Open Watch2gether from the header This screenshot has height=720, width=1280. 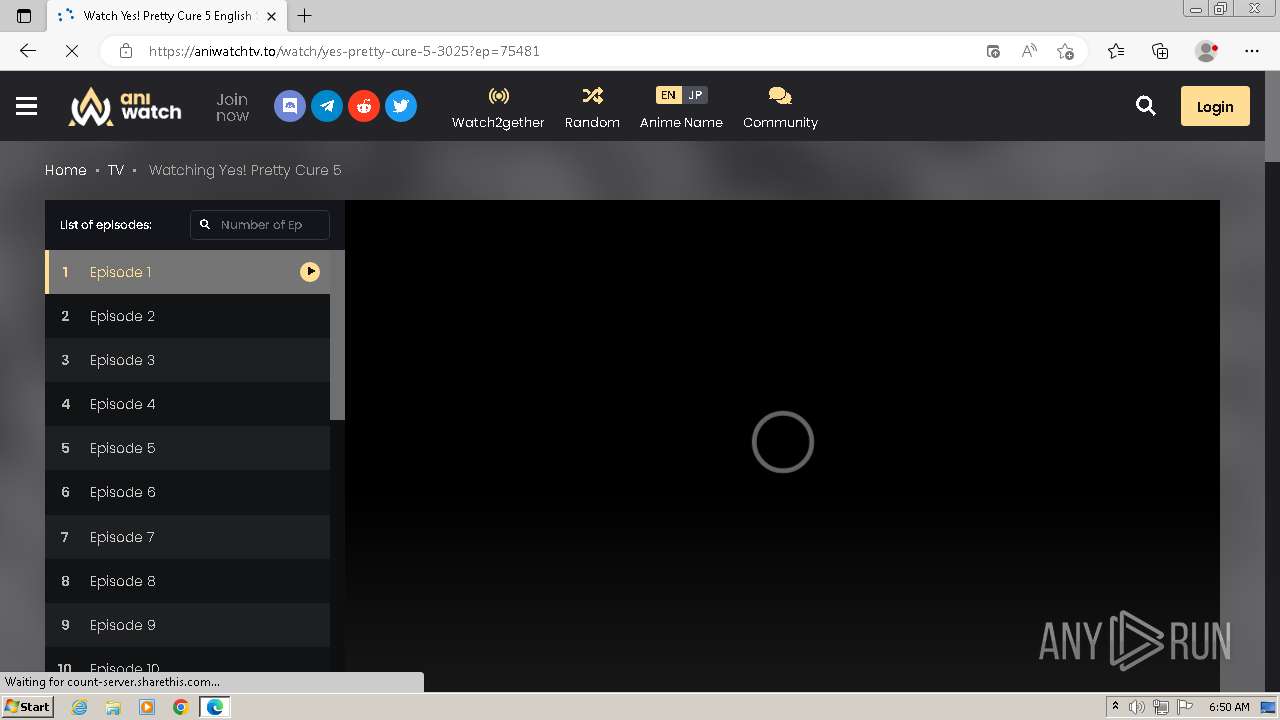tap(498, 107)
